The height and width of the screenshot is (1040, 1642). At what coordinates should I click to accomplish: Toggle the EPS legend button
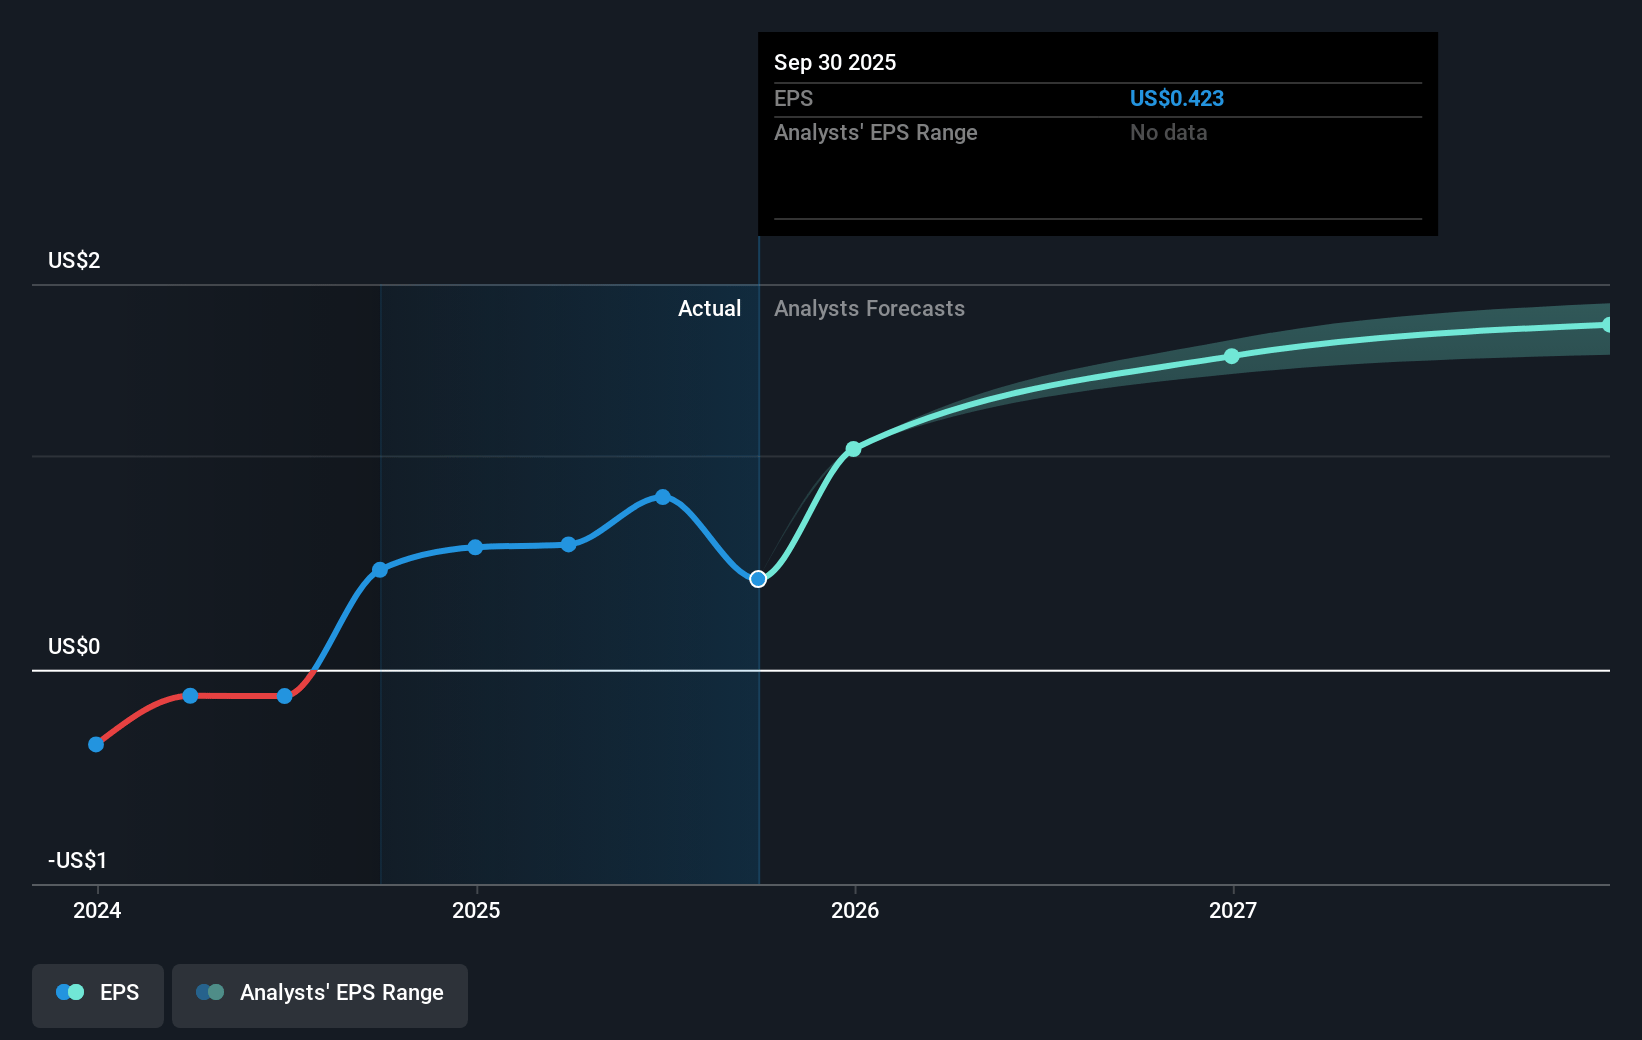pos(98,995)
